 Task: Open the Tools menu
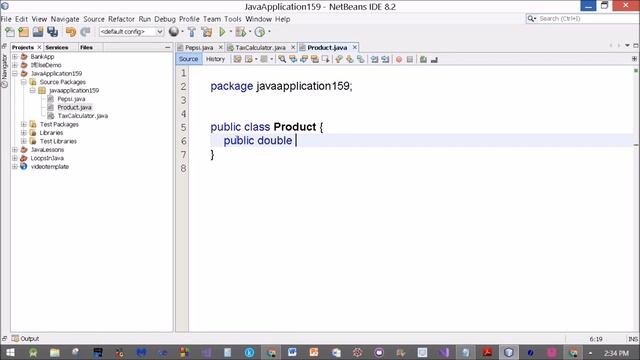(x=233, y=19)
